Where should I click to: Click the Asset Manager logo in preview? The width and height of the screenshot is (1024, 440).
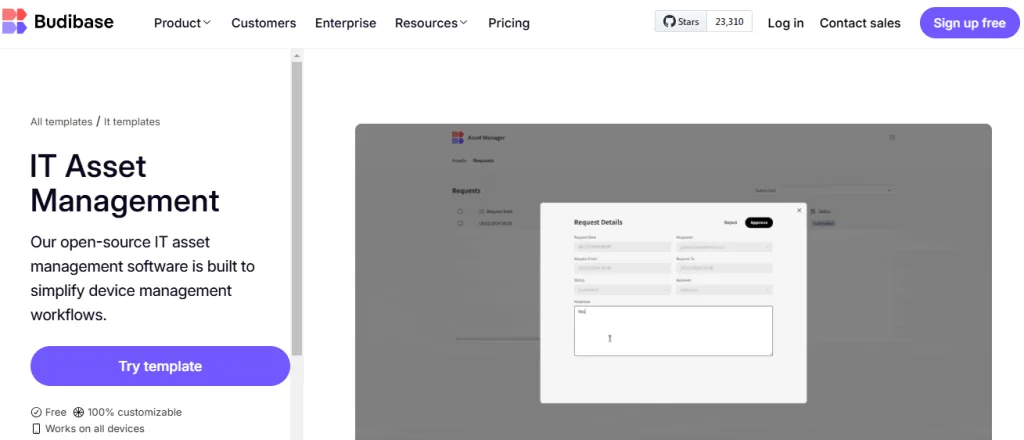point(458,137)
